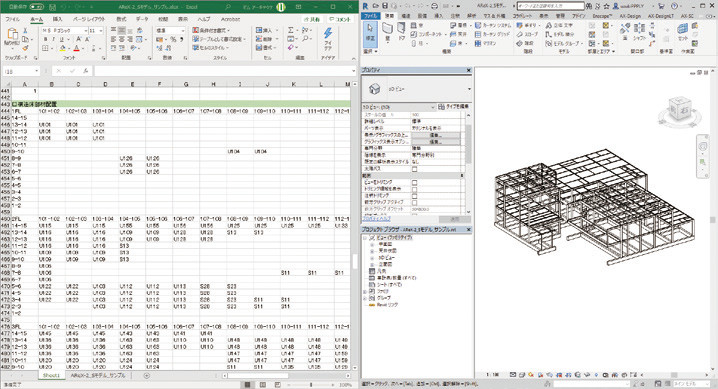
Task: Click the Excel zoom slider
Action: pyautogui.click(x=311, y=385)
